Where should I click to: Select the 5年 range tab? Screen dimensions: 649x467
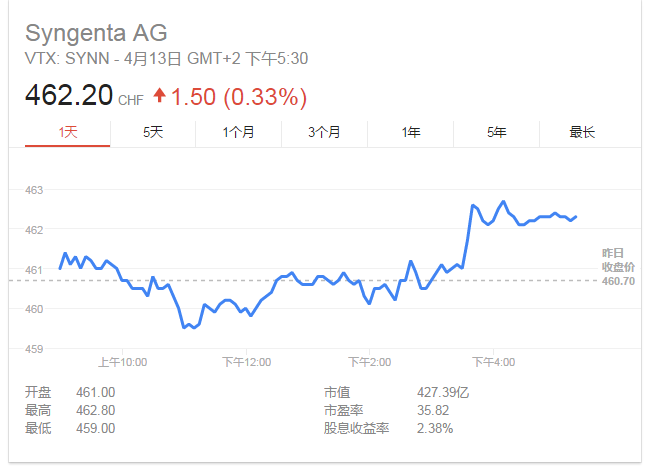[497, 133]
